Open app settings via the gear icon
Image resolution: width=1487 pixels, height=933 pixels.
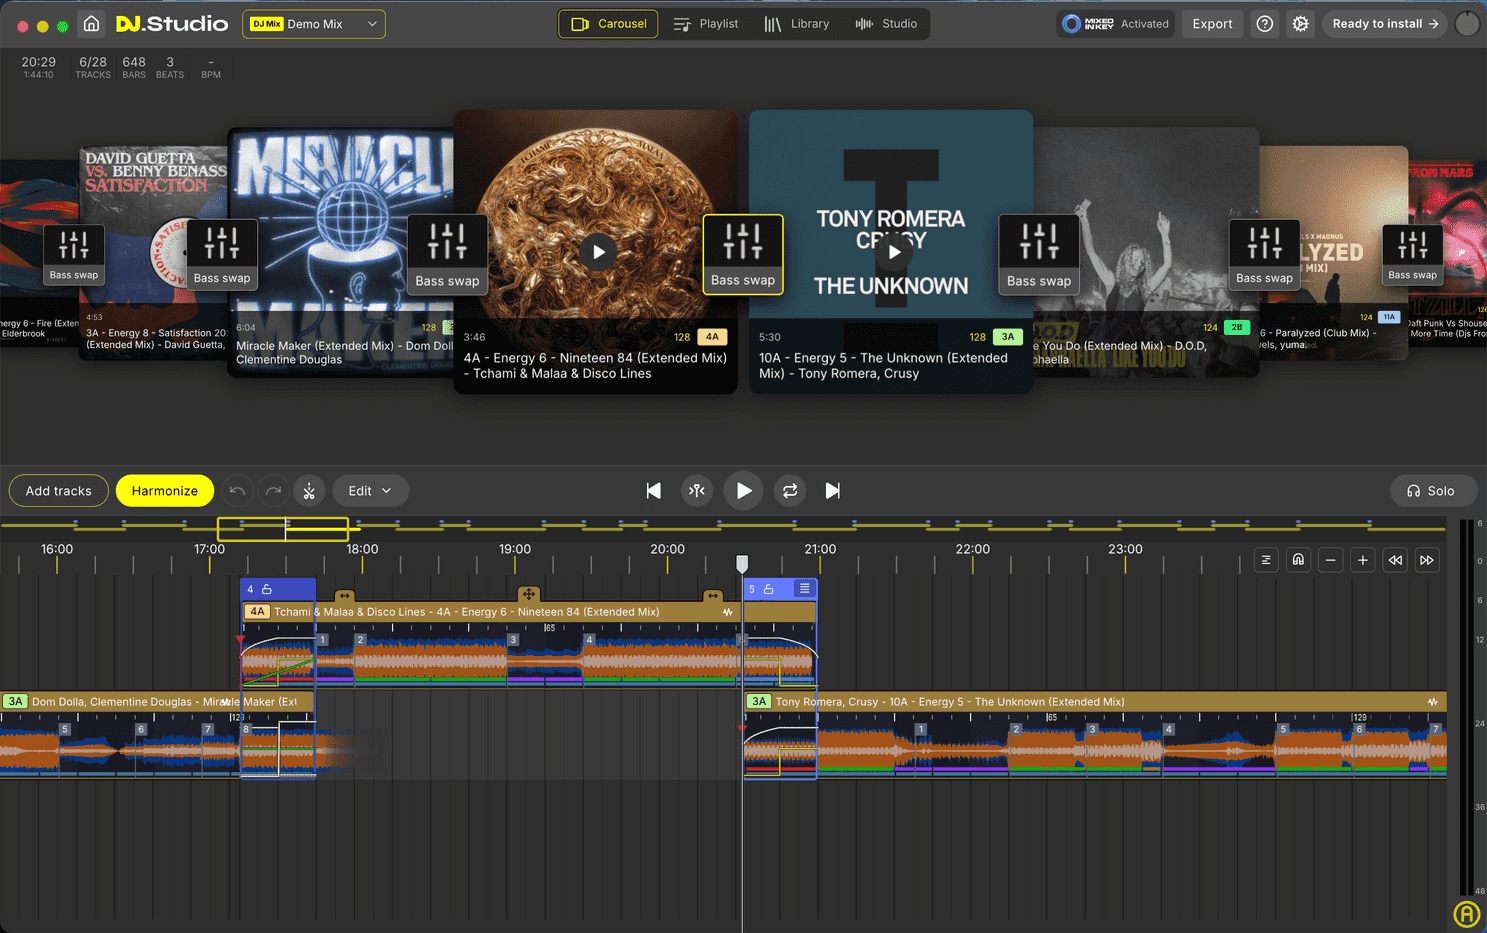pyautogui.click(x=1300, y=23)
